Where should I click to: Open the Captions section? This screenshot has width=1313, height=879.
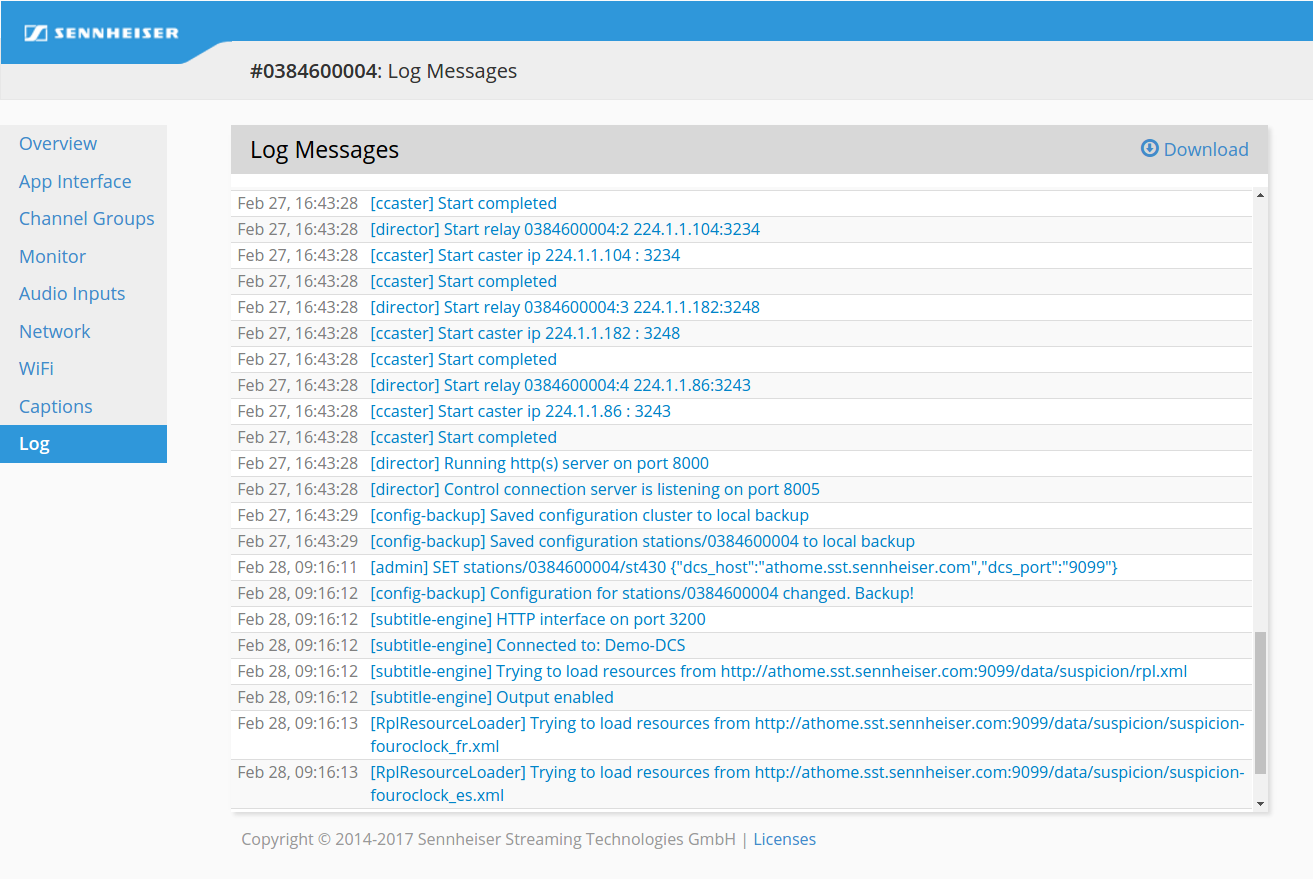[55, 407]
